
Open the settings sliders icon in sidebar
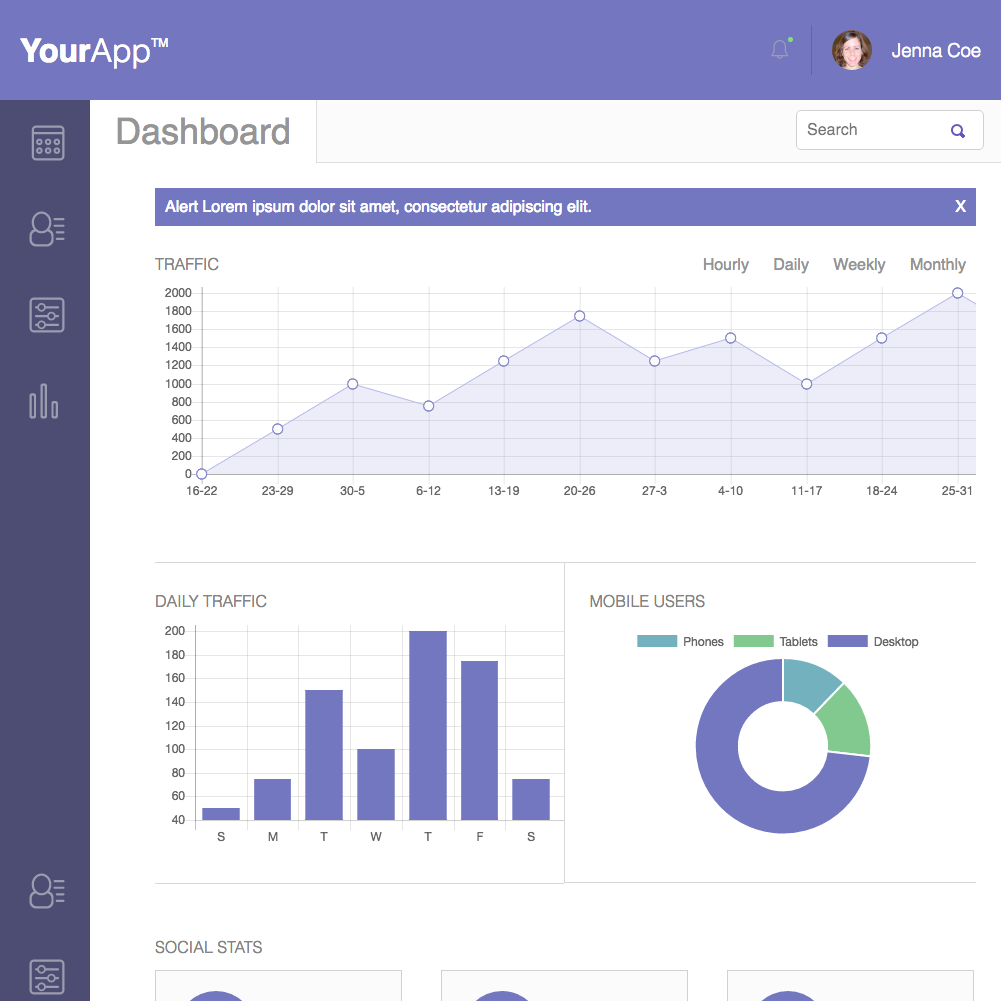(47, 315)
